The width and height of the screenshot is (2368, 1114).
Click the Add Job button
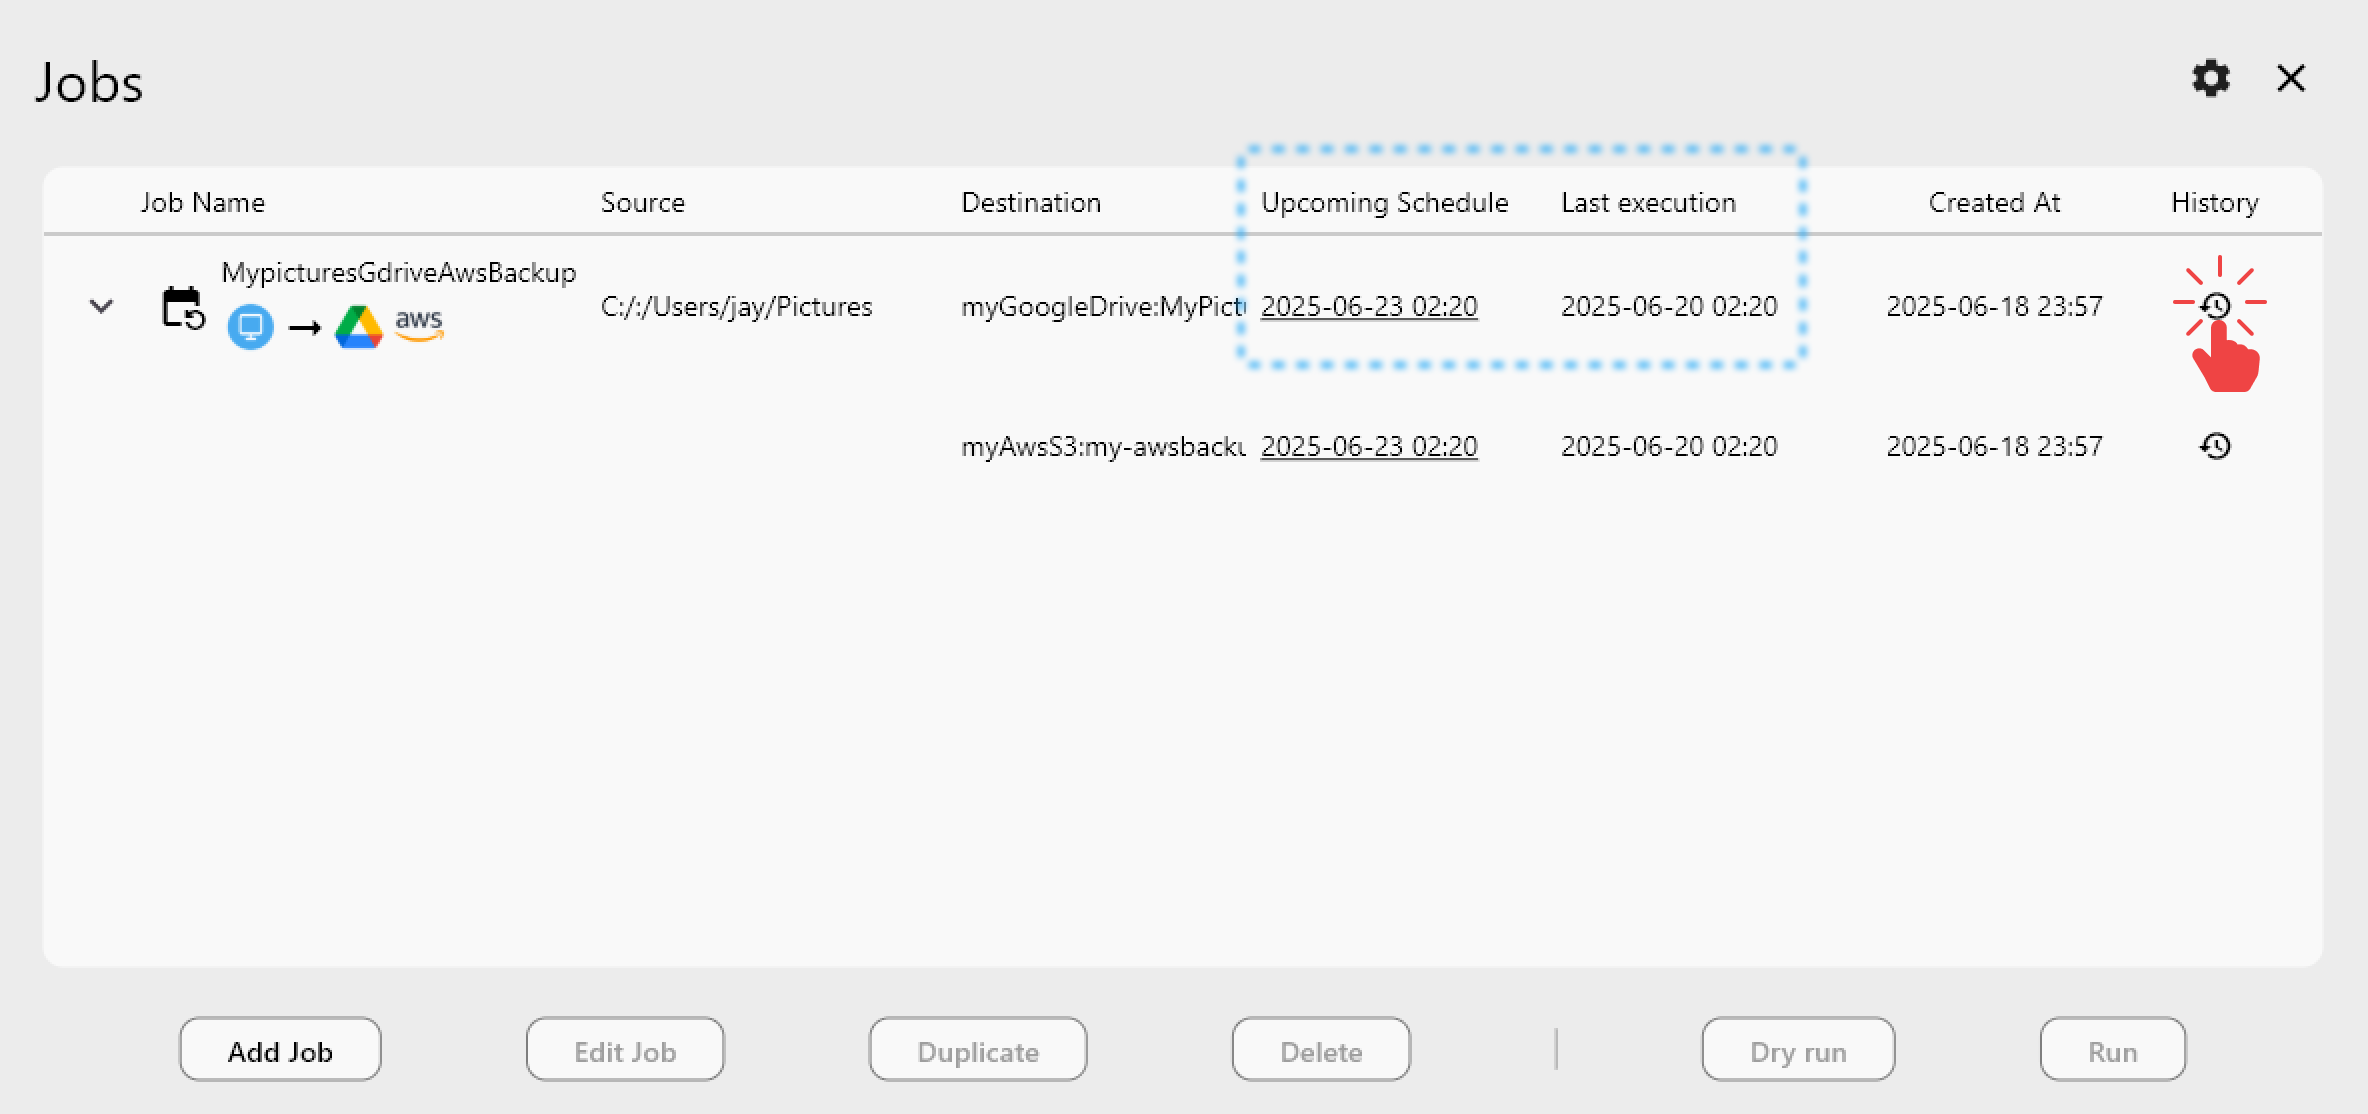pos(280,1050)
